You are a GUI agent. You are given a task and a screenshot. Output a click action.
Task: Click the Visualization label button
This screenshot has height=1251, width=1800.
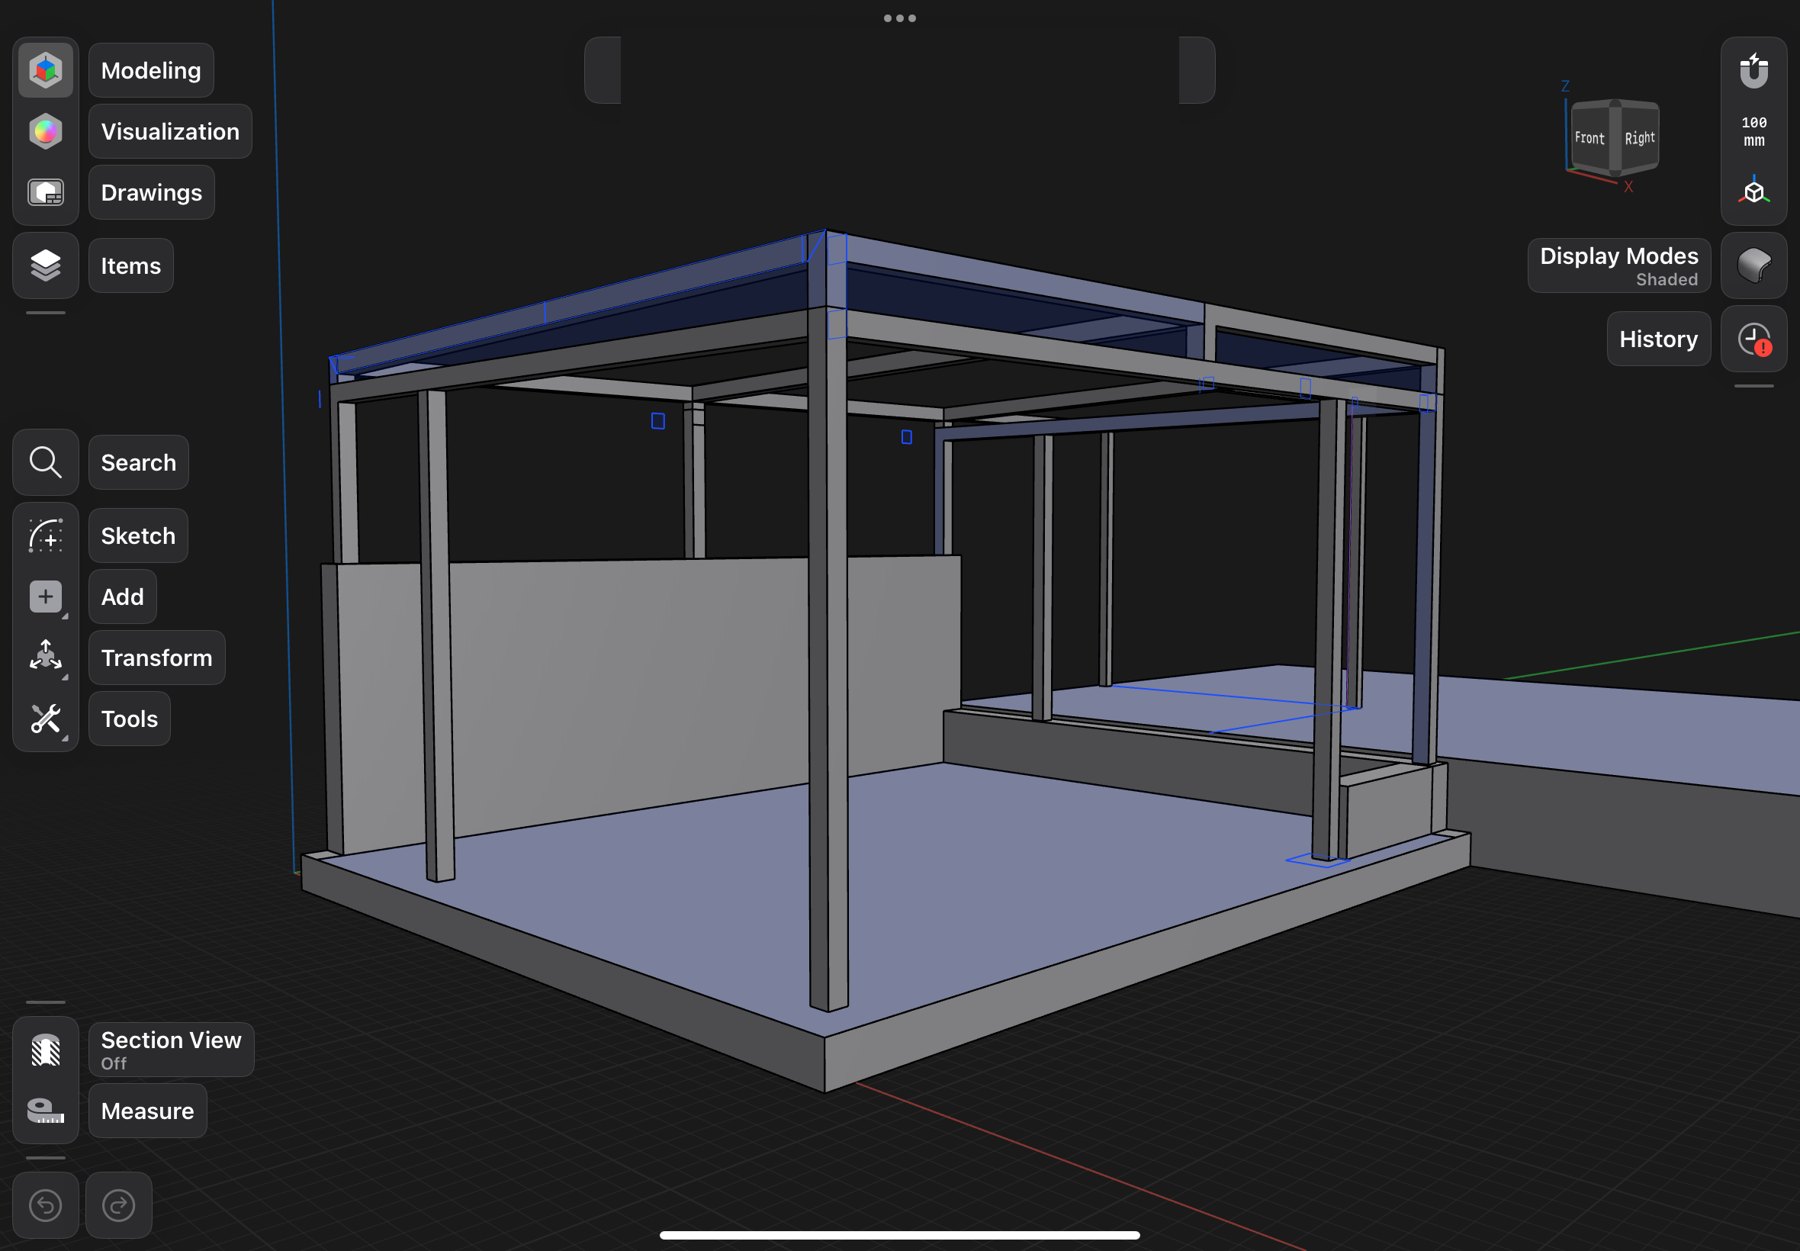[170, 131]
